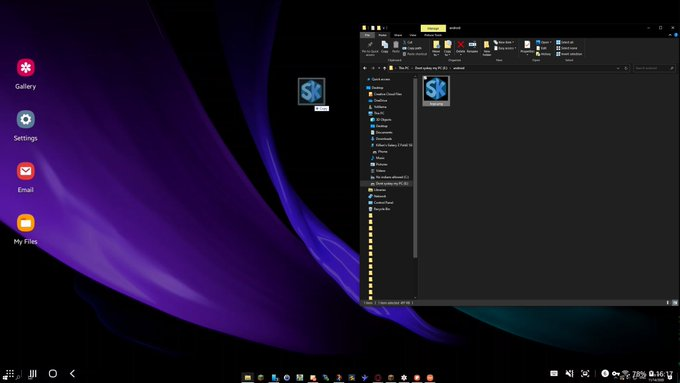Choose Copy path in the ribbon
The height and width of the screenshot is (383, 680).
412,48
